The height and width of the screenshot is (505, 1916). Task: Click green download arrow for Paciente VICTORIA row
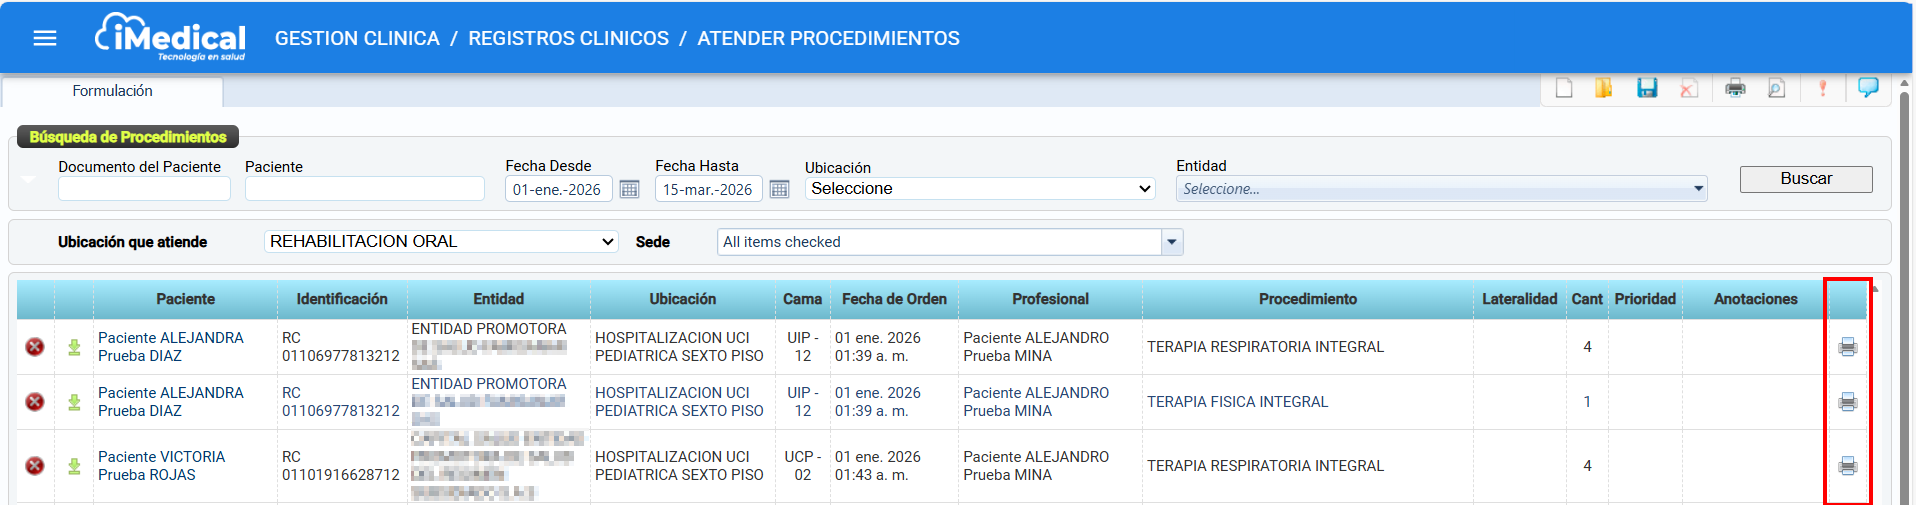[74, 466]
